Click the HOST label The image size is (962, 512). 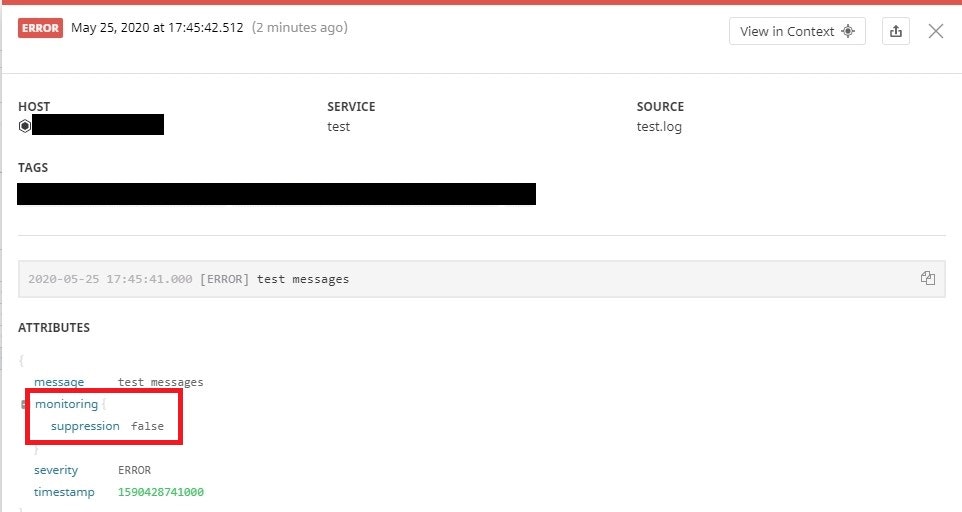pos(34,107)
